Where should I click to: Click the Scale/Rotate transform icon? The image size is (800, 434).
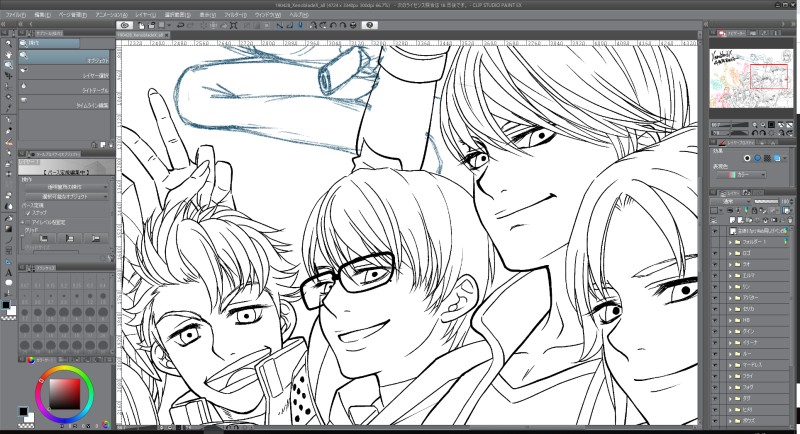pos(234,25)
